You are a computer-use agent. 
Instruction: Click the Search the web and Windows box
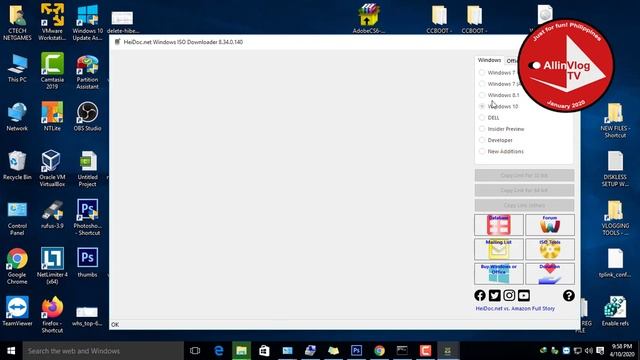pyautogui.click(x=103, y=351)
